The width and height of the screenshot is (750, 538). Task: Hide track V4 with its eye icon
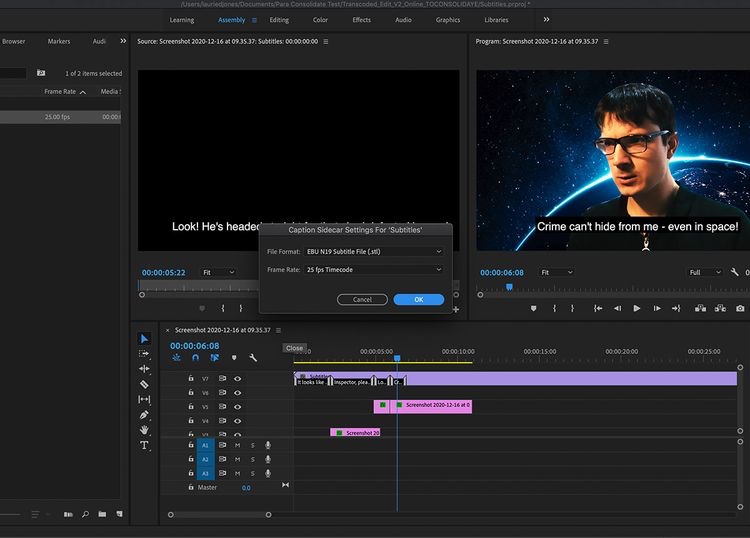click(237, 421)
